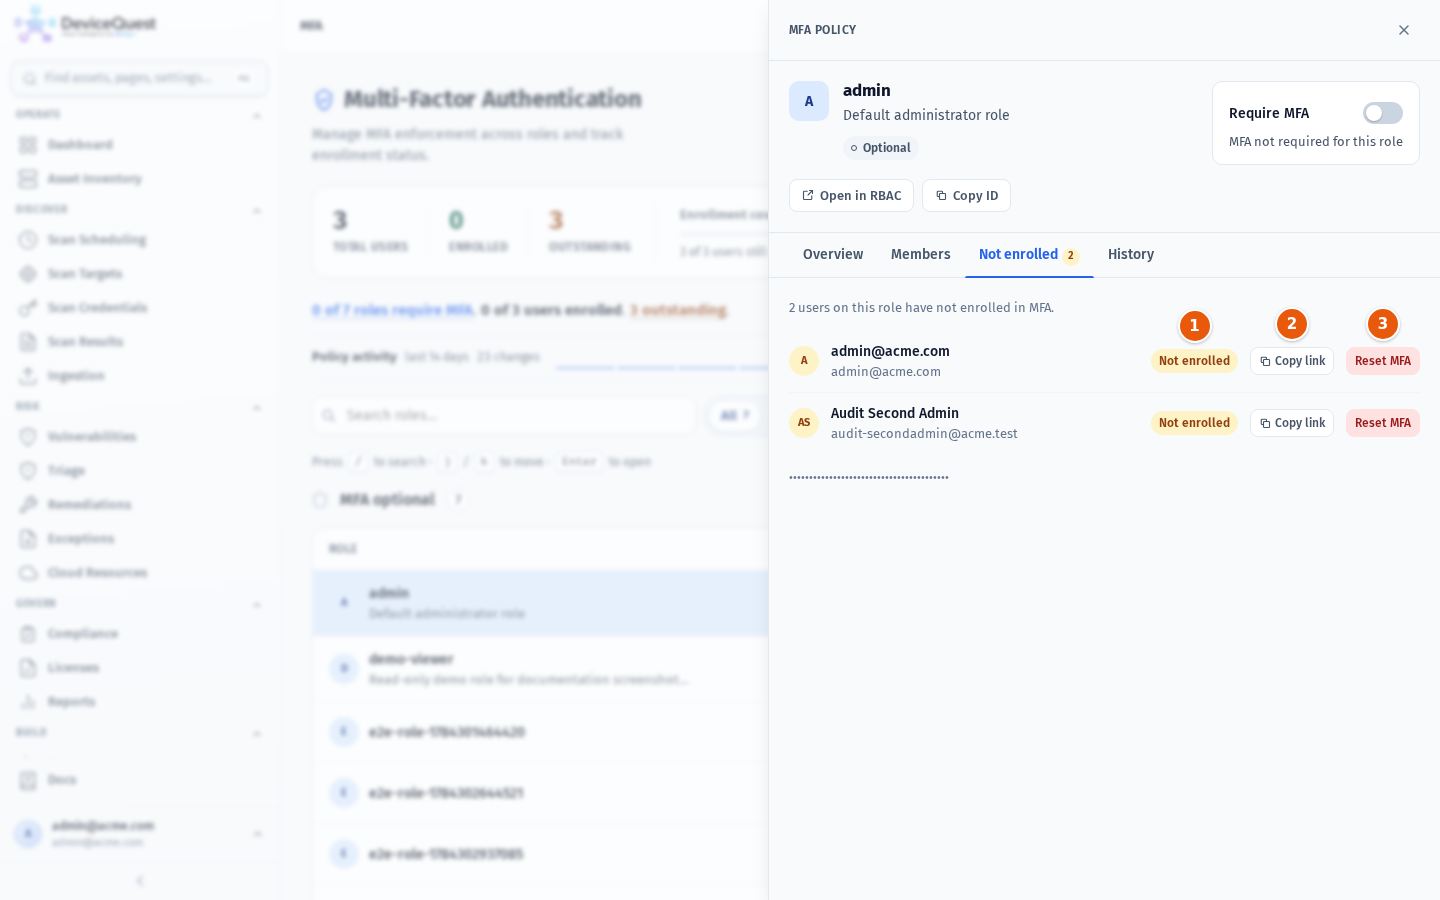This screenshot has width=1440, height=900.
Task: Click the admin@acme.com user avatar
Action: (x=804, y=361)
